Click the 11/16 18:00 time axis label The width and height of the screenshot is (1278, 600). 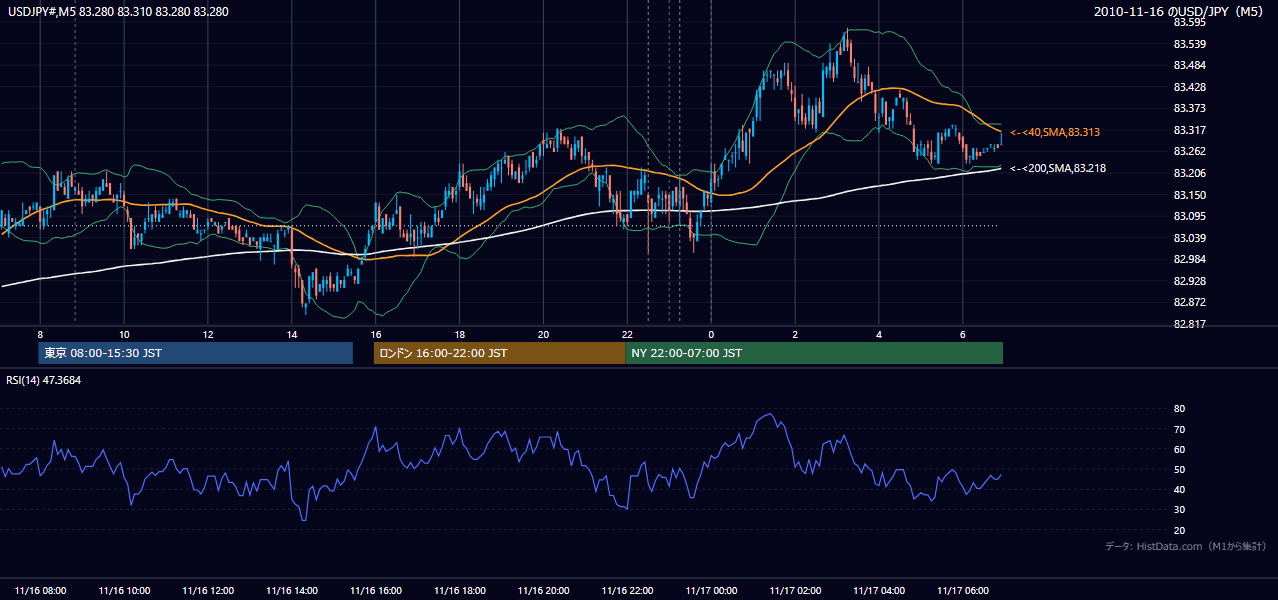tap(460, 591)
